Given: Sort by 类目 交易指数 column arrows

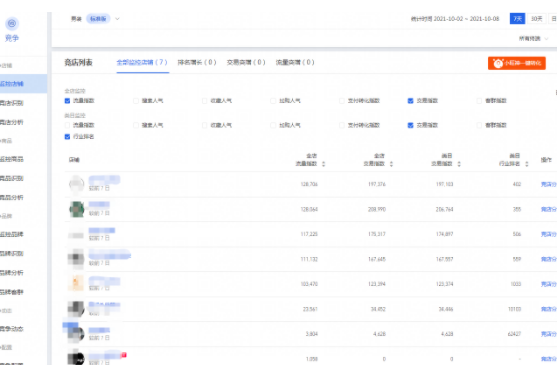Looking at the screenshot, I should tap(459, 164).
